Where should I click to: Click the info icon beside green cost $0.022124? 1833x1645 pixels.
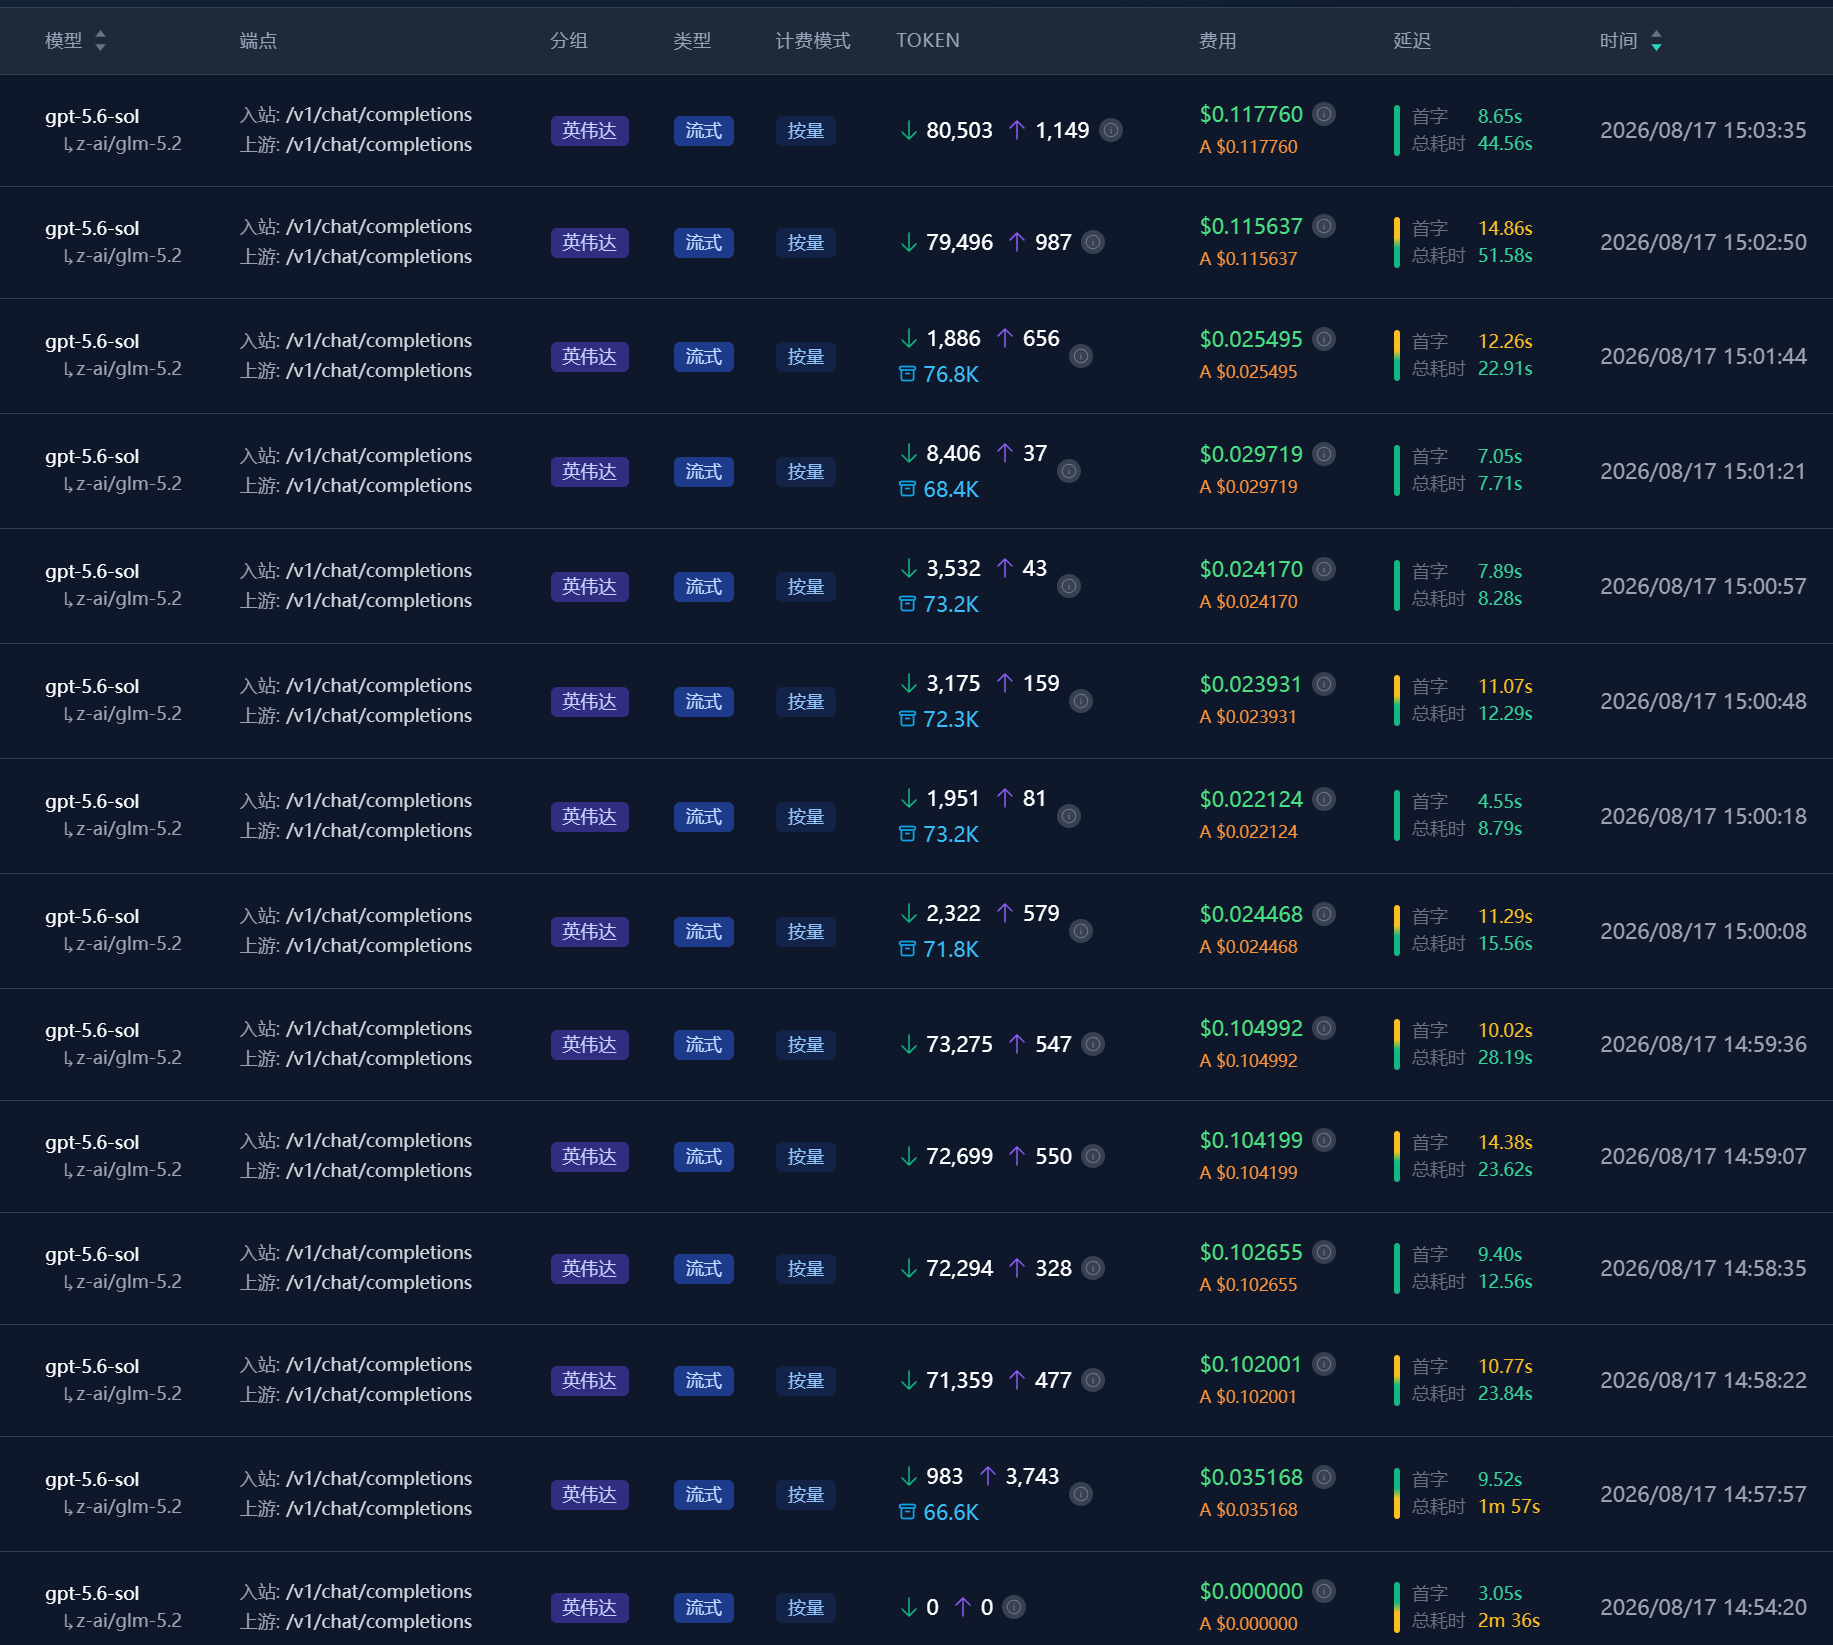click(1324, 799)
